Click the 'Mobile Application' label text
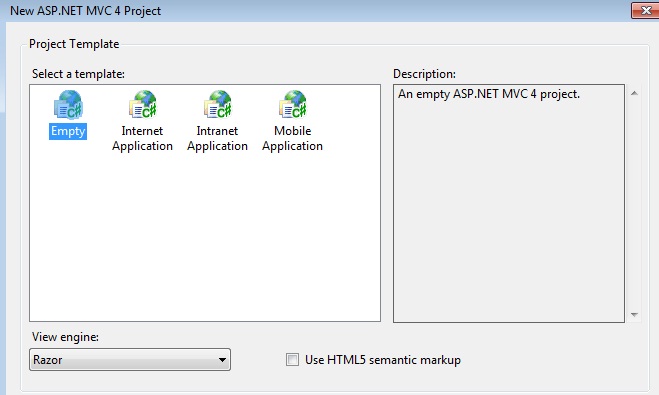Image resolution: width=659 pixels, height=395 pixels. [293, 138]
